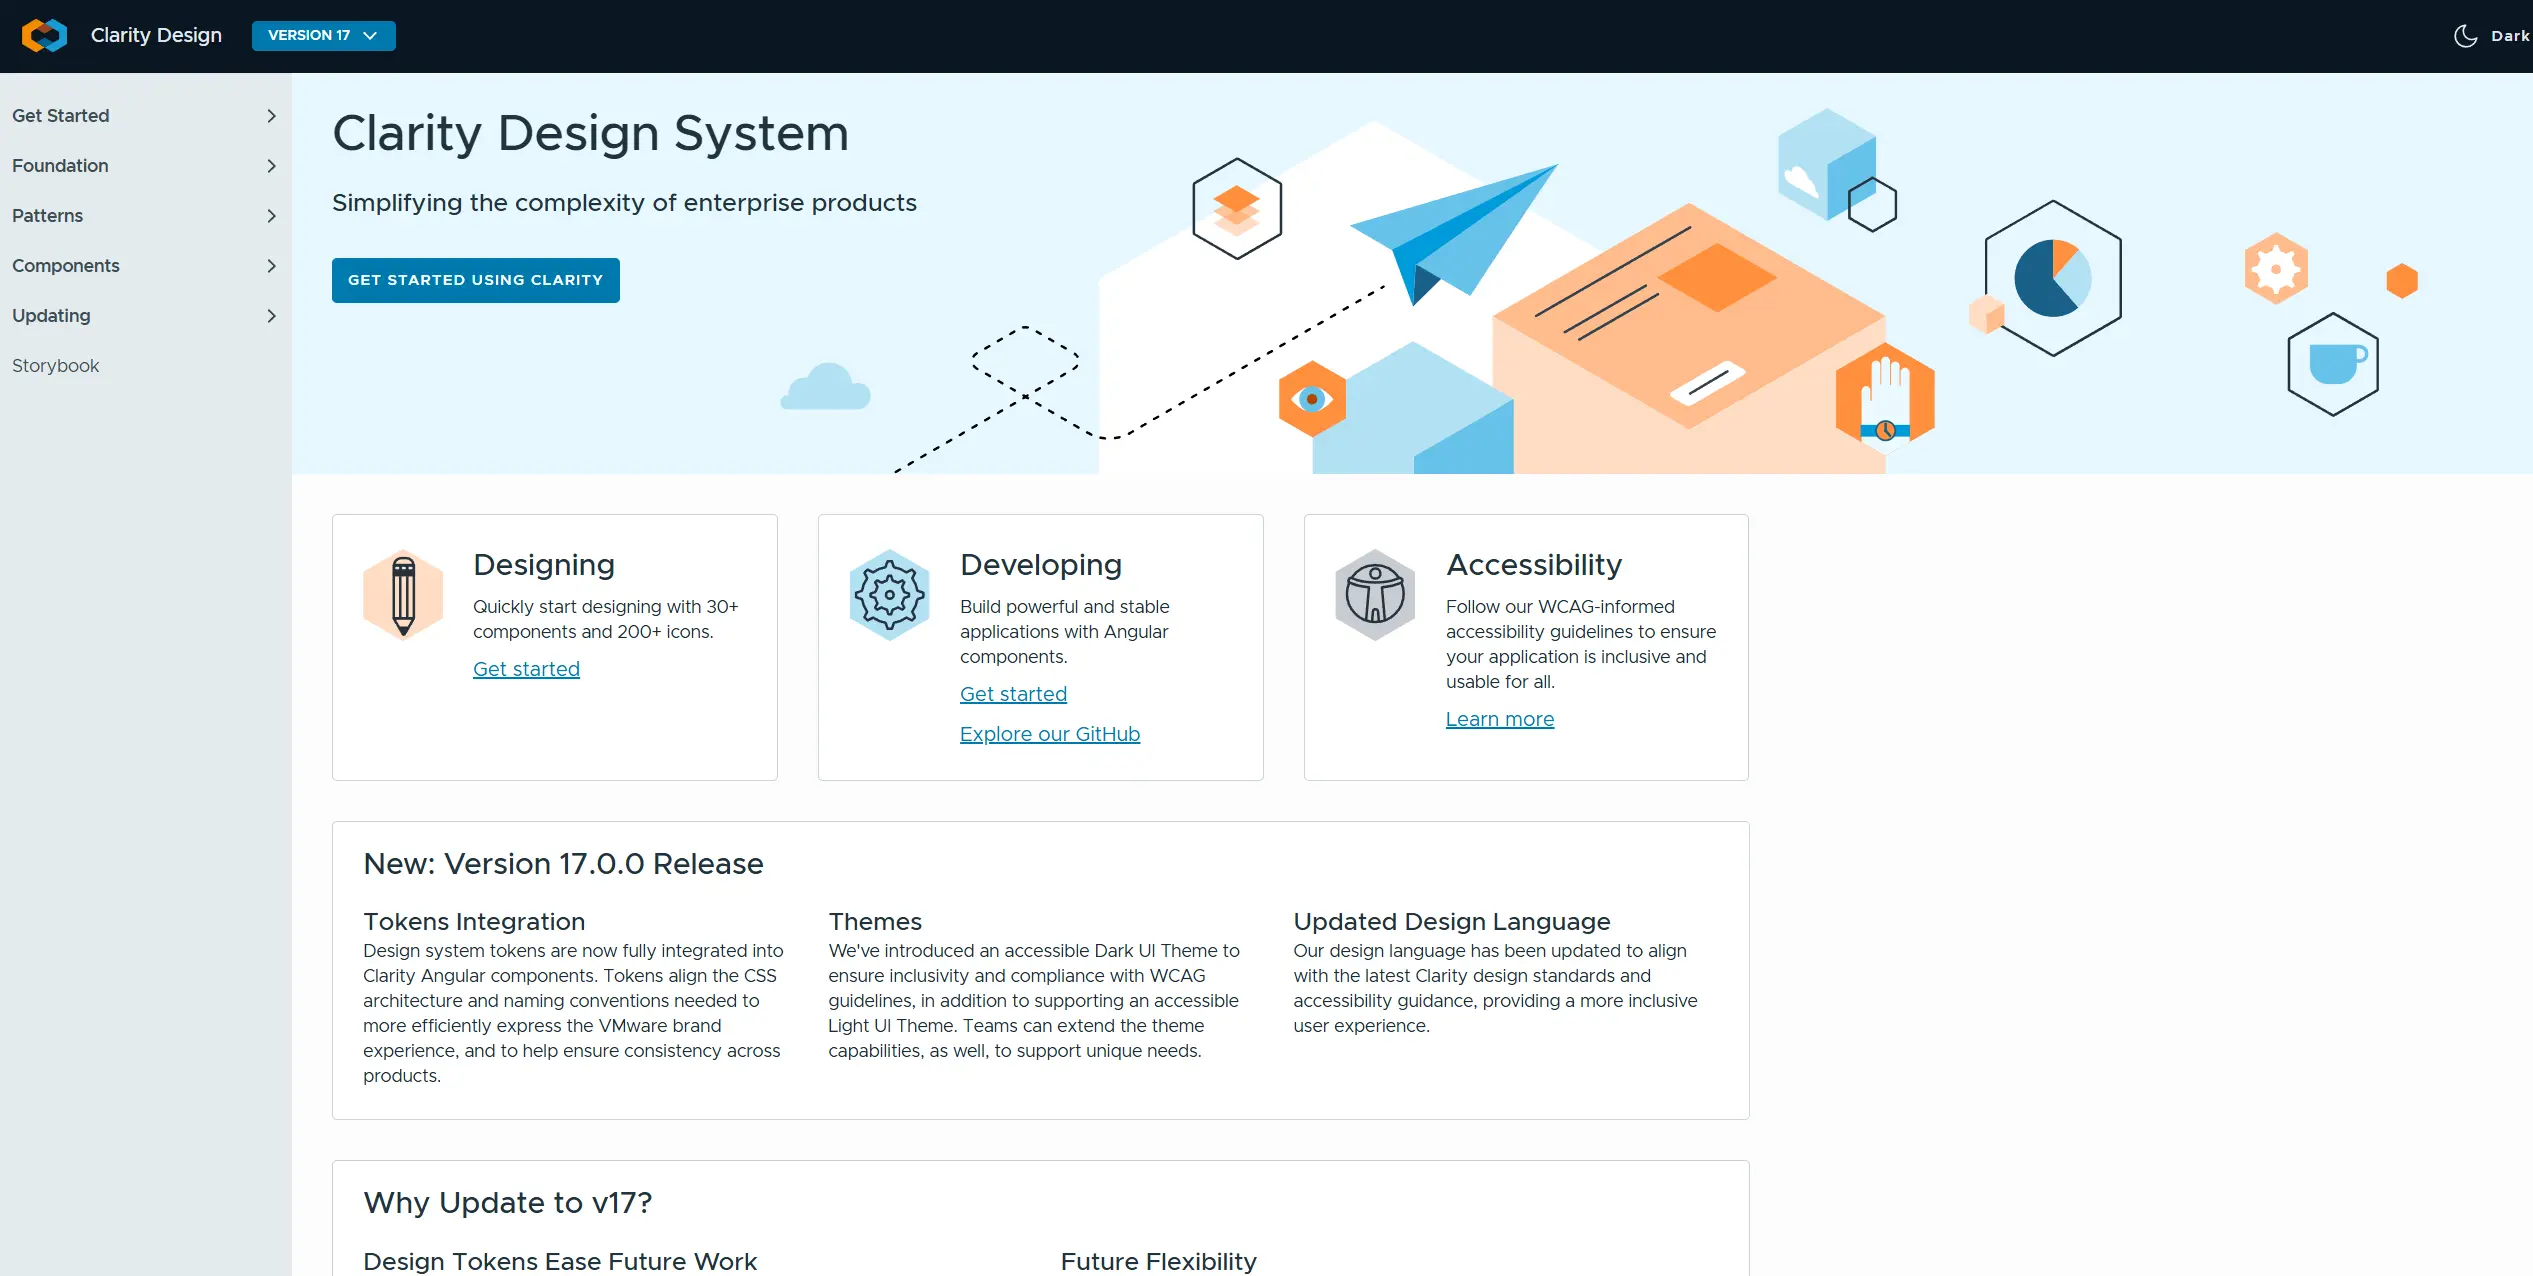Open Get started link under Designing
The image size is (2533, 1276).
(x=526, y=669)
